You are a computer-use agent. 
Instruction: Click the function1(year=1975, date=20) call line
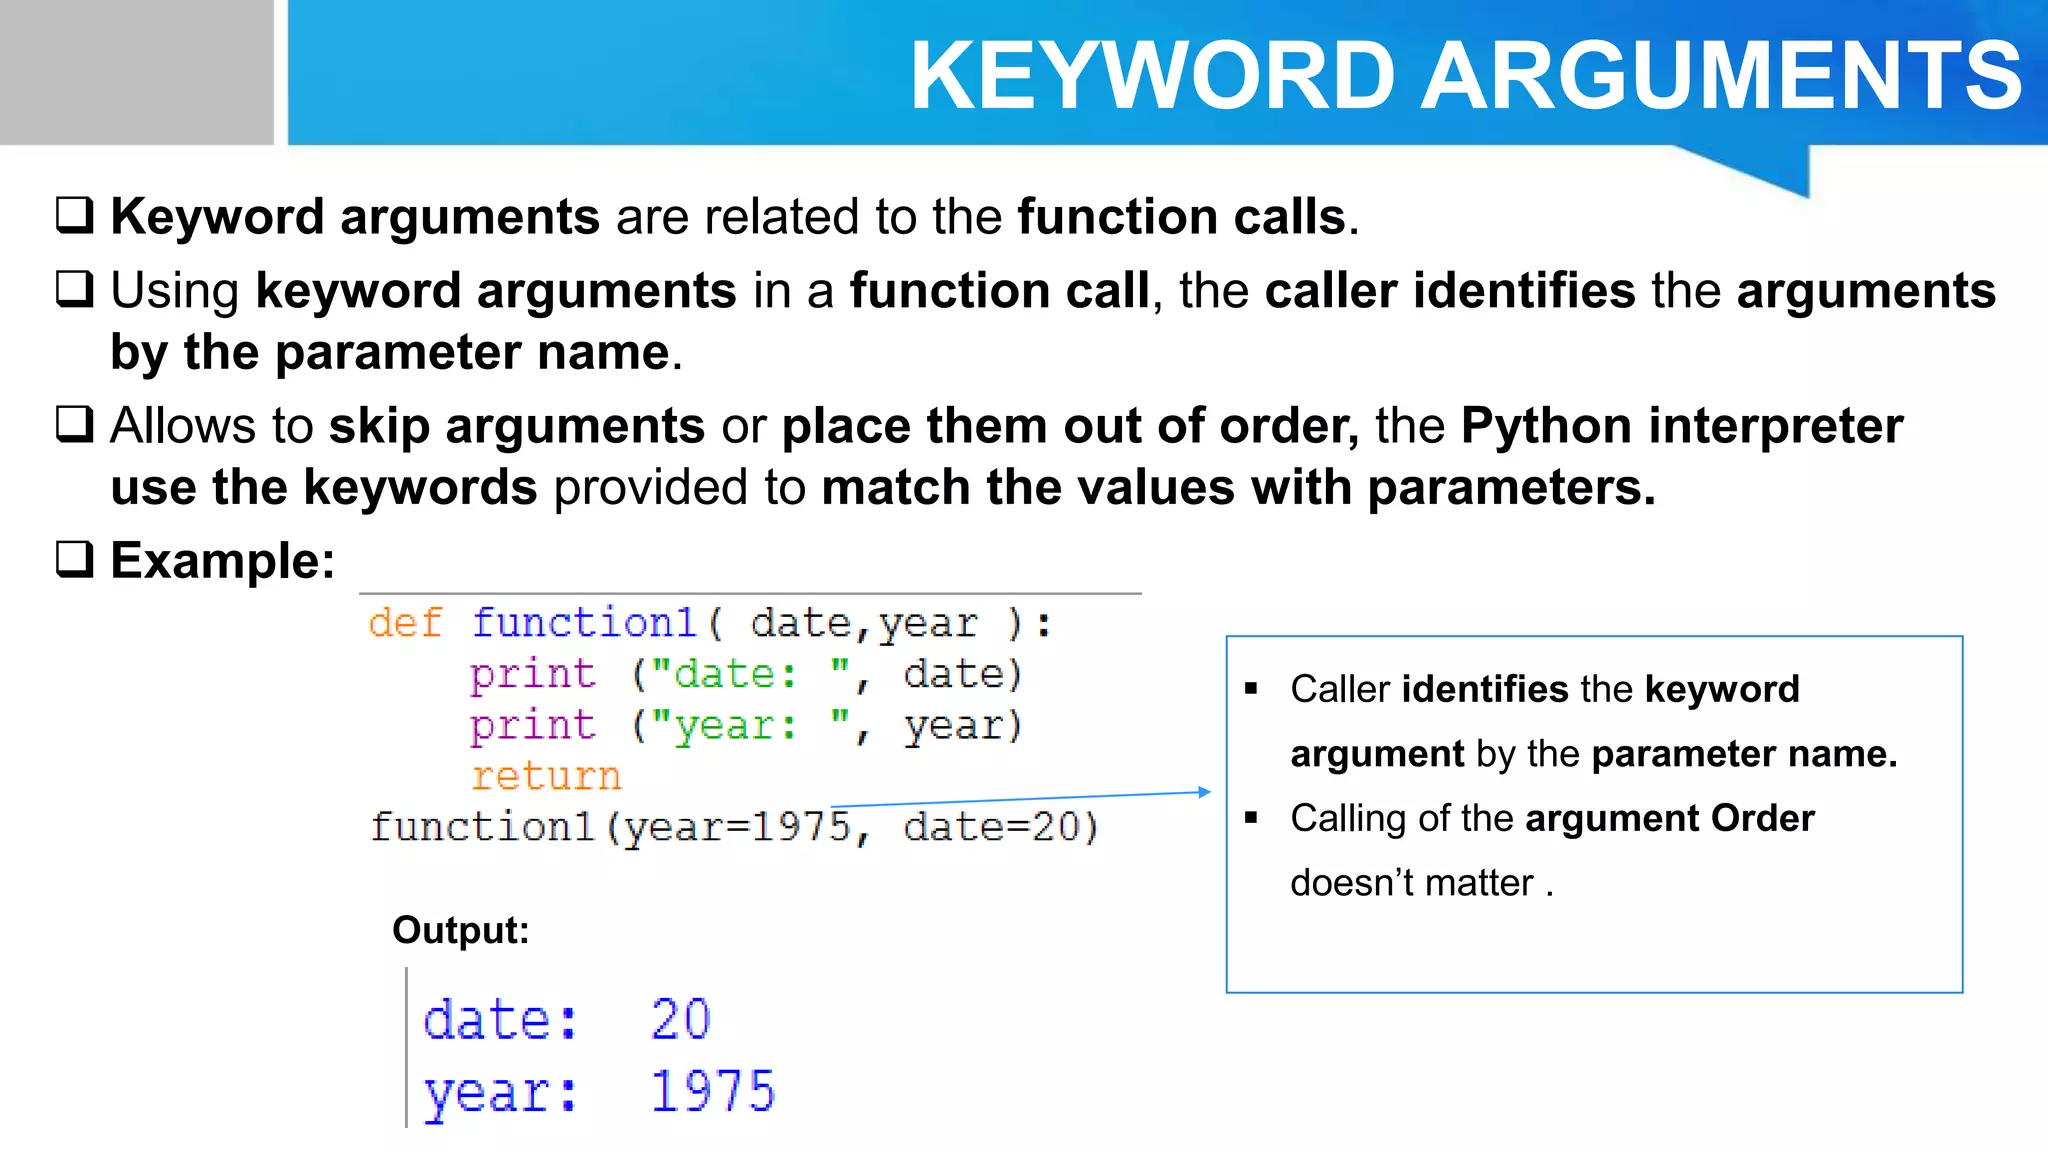[735, 827]
